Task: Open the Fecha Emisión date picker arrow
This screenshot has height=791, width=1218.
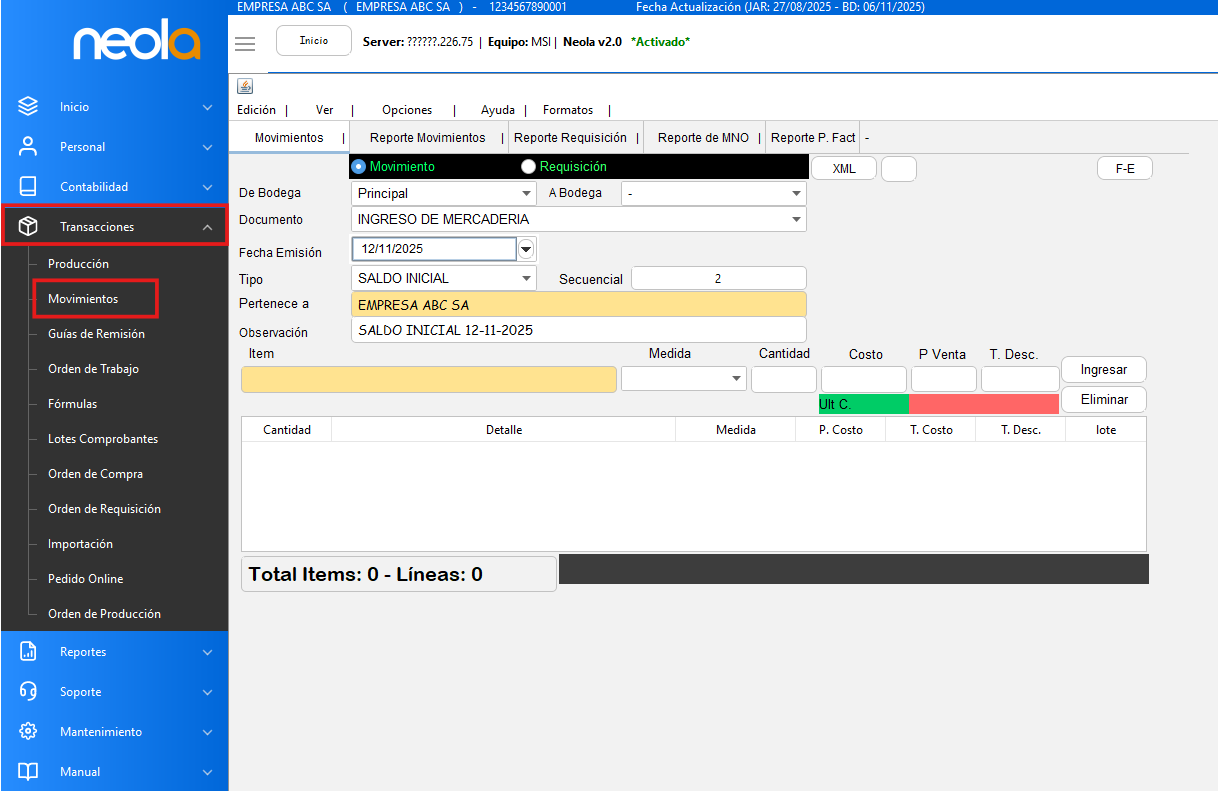Action: (527, 249)
